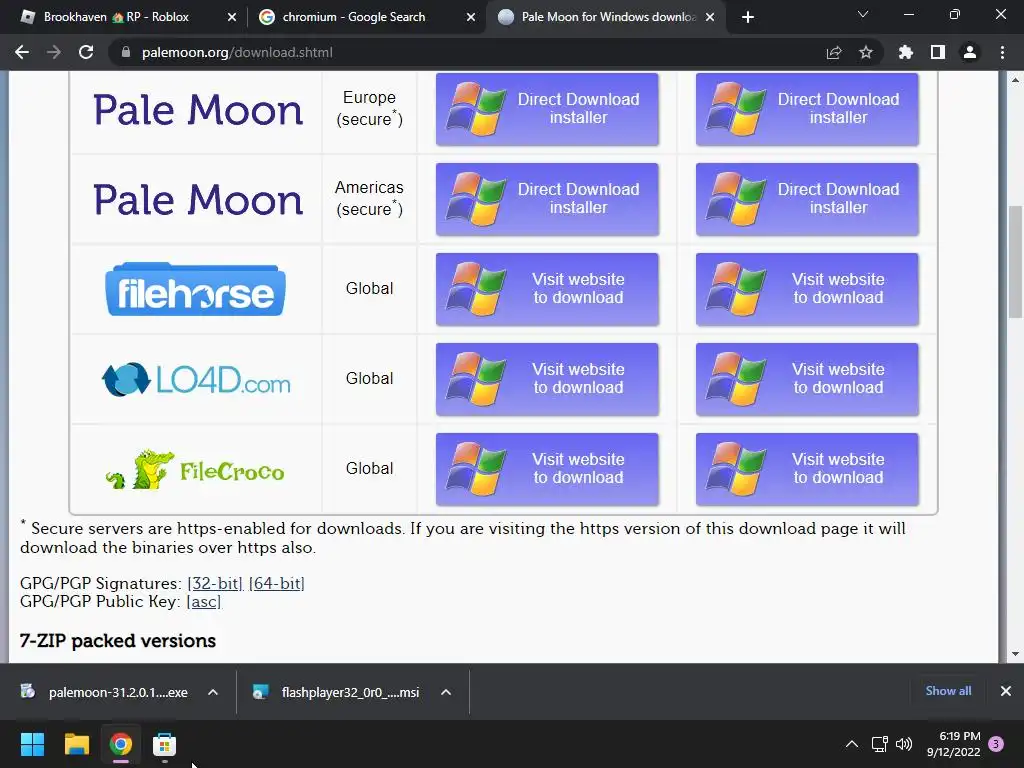Click the Pale Moon logo in Americas row
1024x768 pixels.
pos(198,200)
